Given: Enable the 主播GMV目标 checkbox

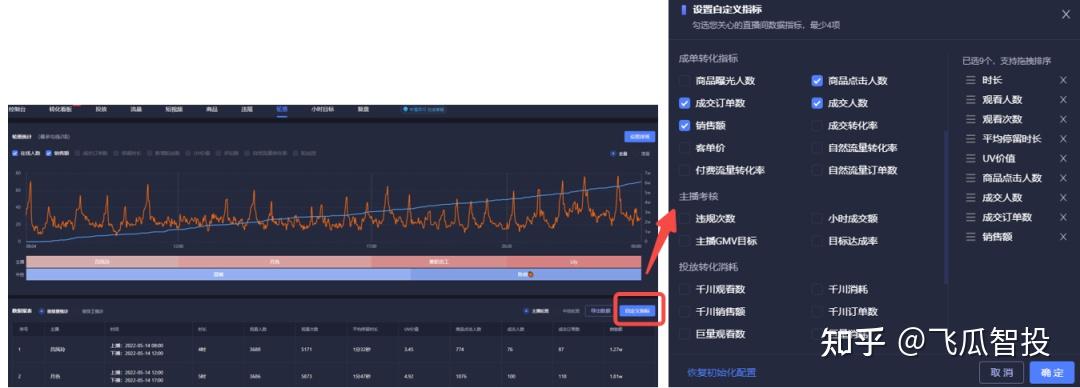Looking at the screenshot, I should point(684,241).
